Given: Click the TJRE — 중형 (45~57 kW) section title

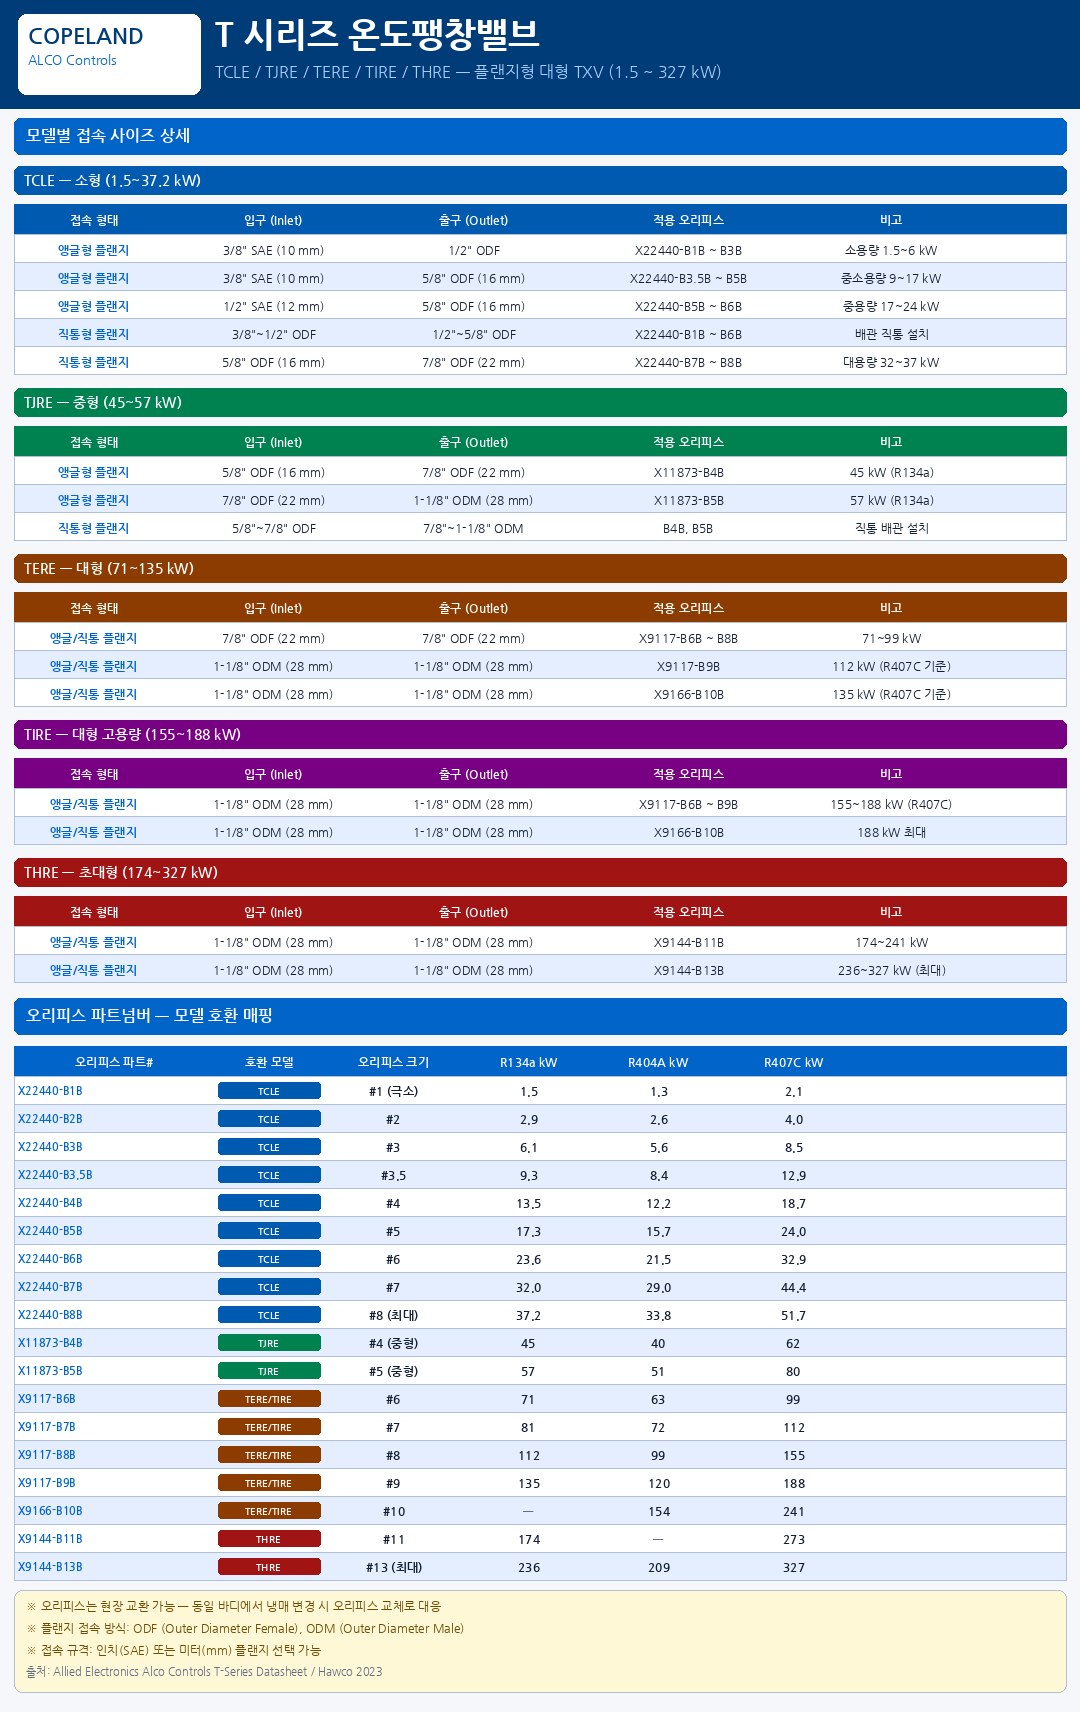Looking at the screenshot, I should point(540,403).
